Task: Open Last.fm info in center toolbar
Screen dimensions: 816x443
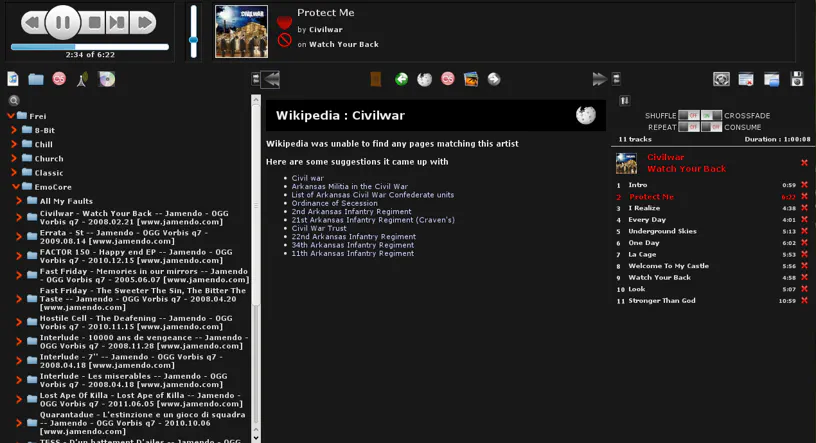Action: [448, 79]
